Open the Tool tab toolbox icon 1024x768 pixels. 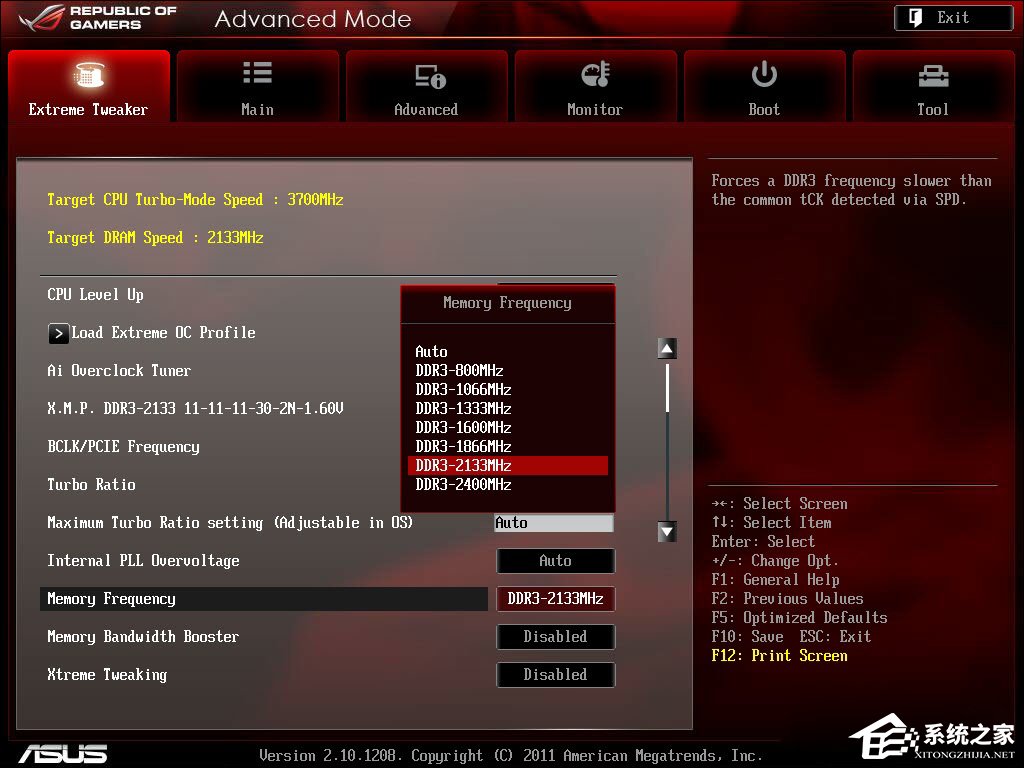[x=932, y=75]
